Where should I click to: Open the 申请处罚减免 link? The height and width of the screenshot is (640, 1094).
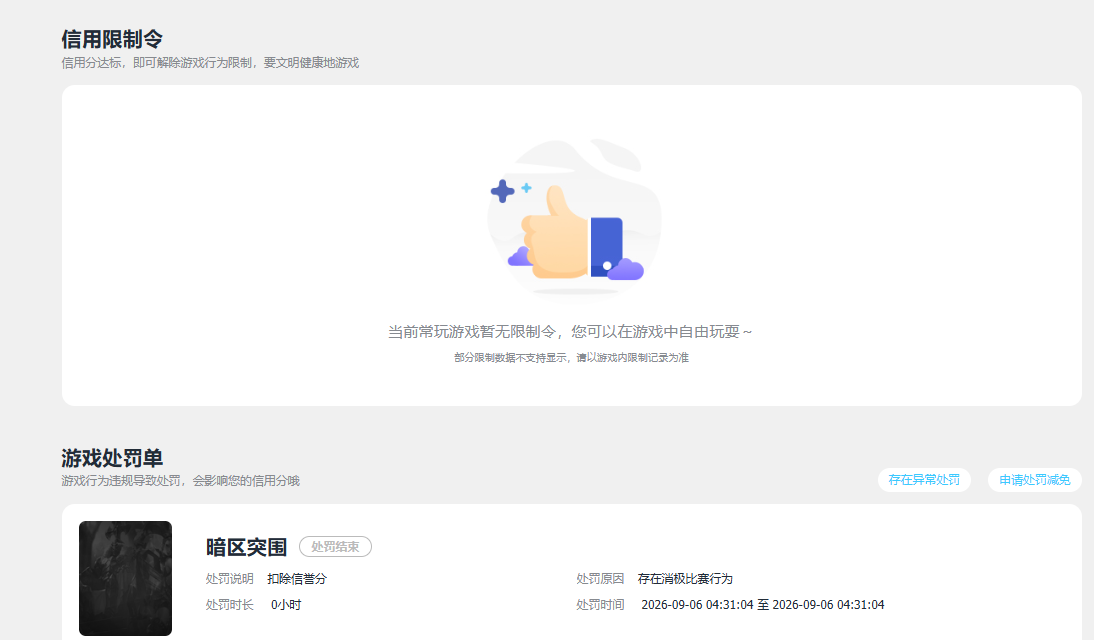pyautogui.click(x=1034, y=480)
